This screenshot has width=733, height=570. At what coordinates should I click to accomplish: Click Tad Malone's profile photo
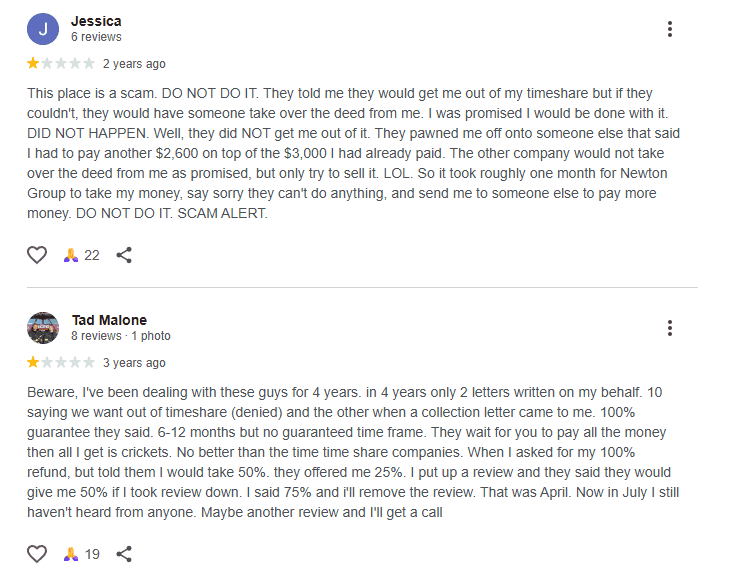(x=43, y=328)
